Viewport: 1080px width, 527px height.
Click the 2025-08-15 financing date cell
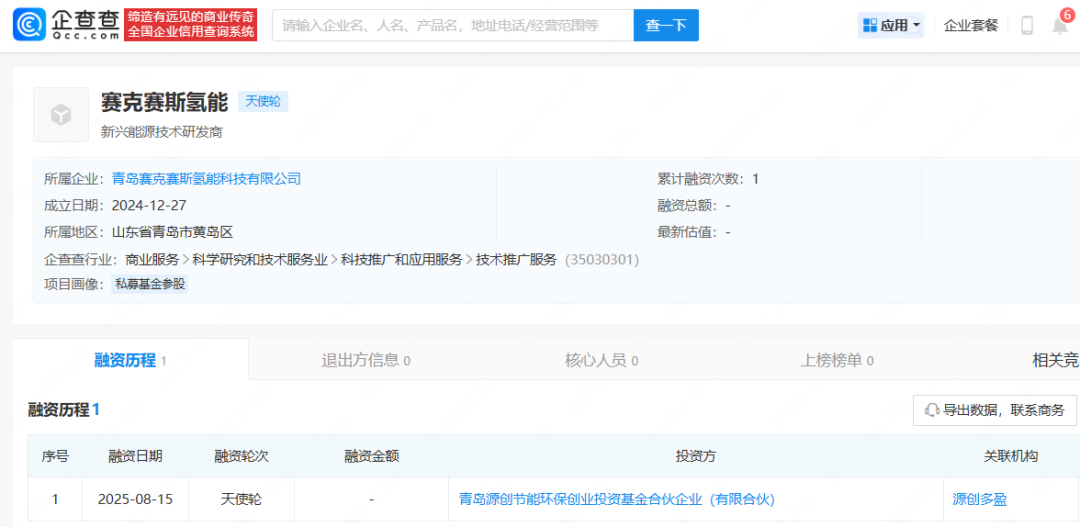pos(136,499)
